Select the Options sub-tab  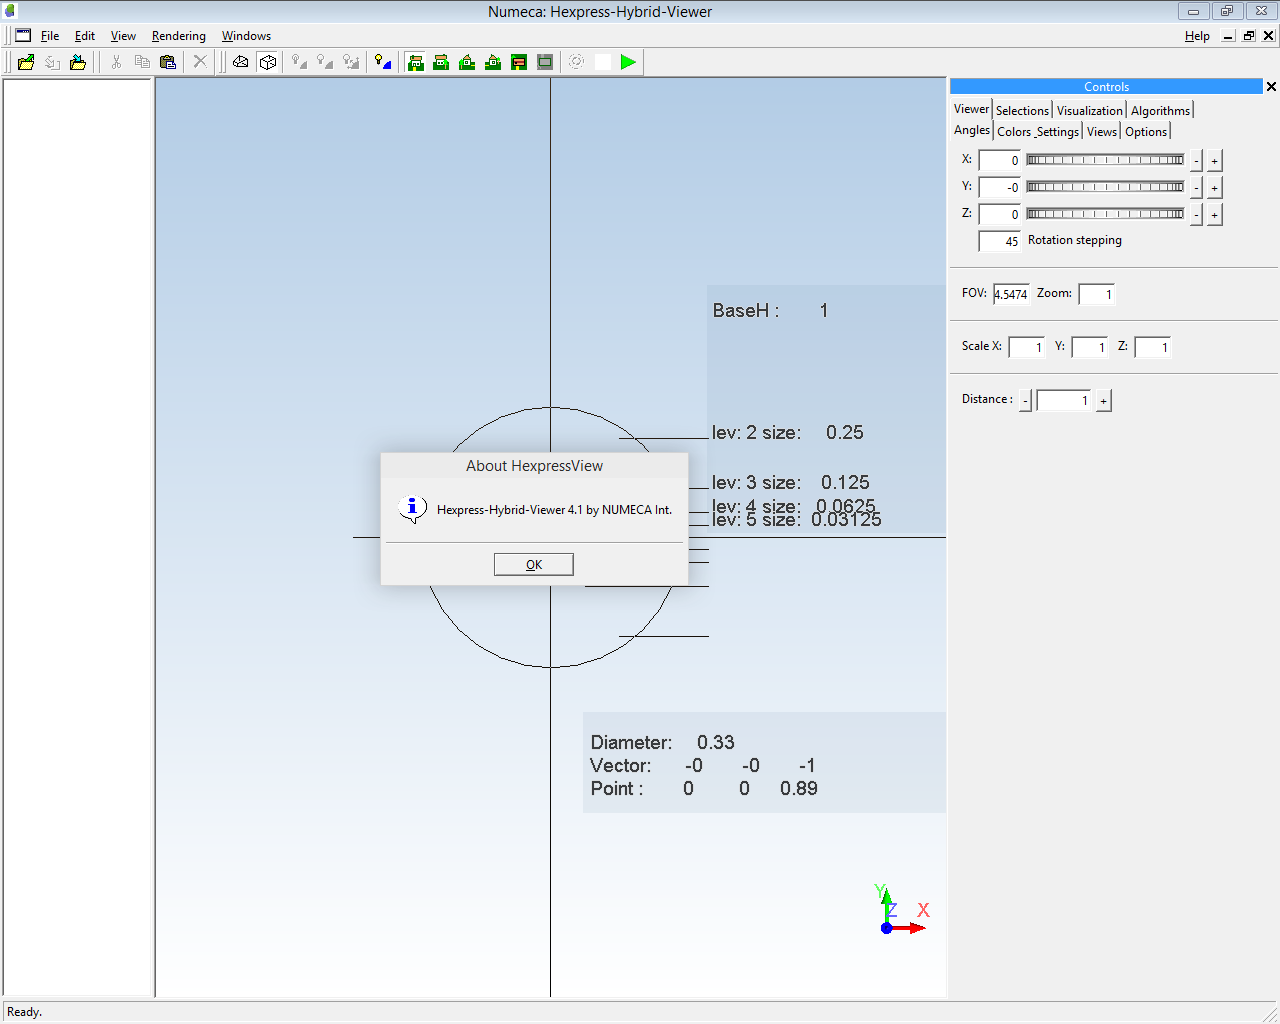pyautogui.click(x=1146, y=132)
